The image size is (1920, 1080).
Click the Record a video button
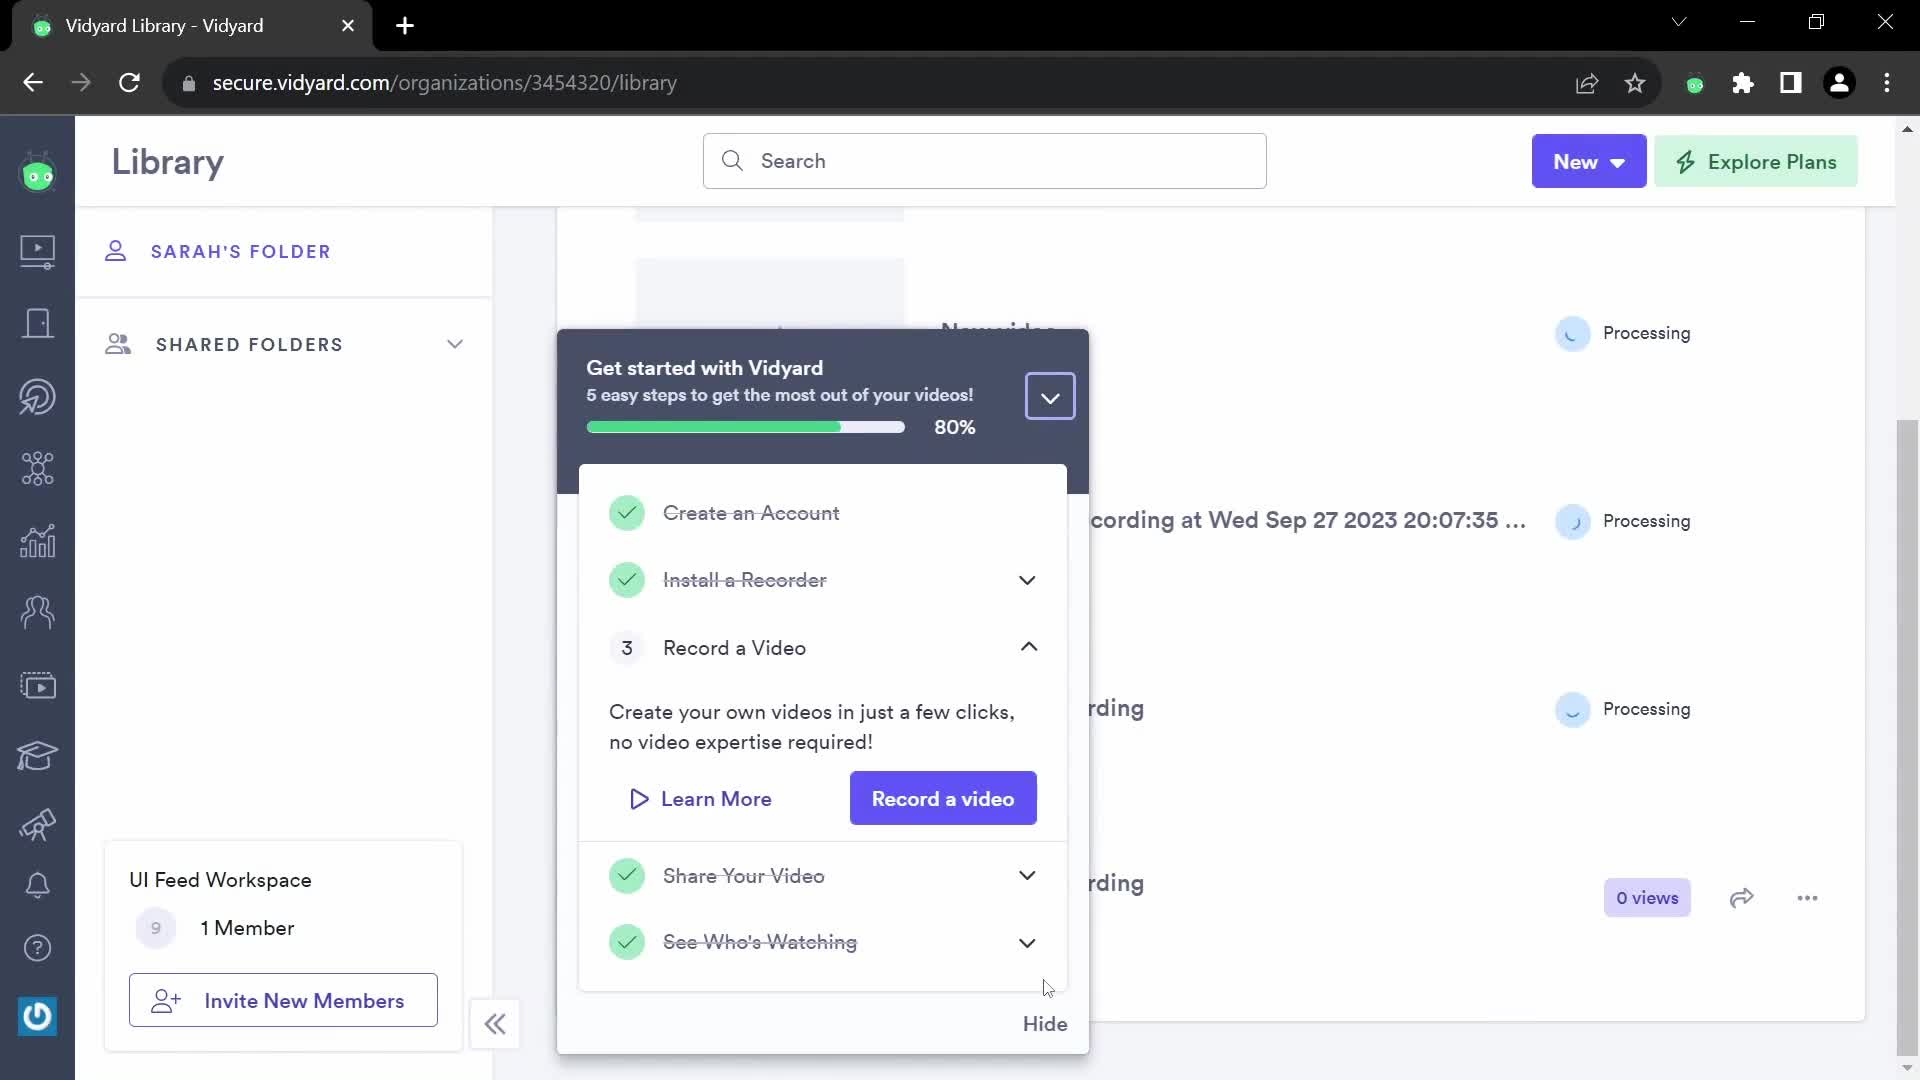(944, 798)
